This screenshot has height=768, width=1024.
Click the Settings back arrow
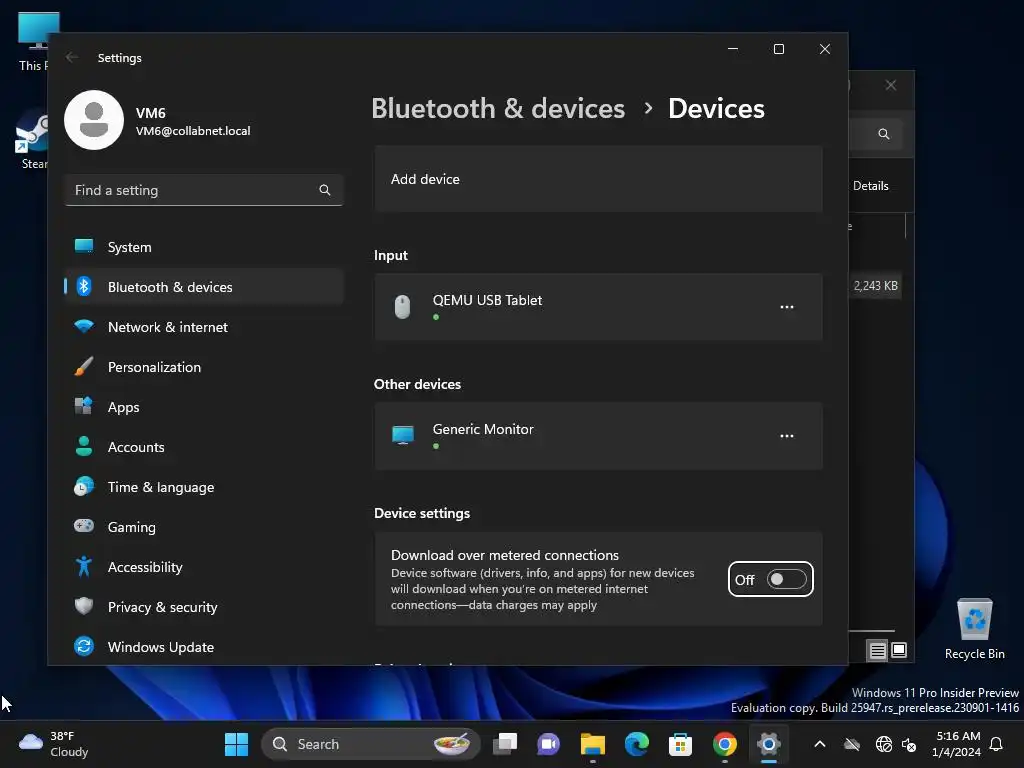tap(72, 57)
